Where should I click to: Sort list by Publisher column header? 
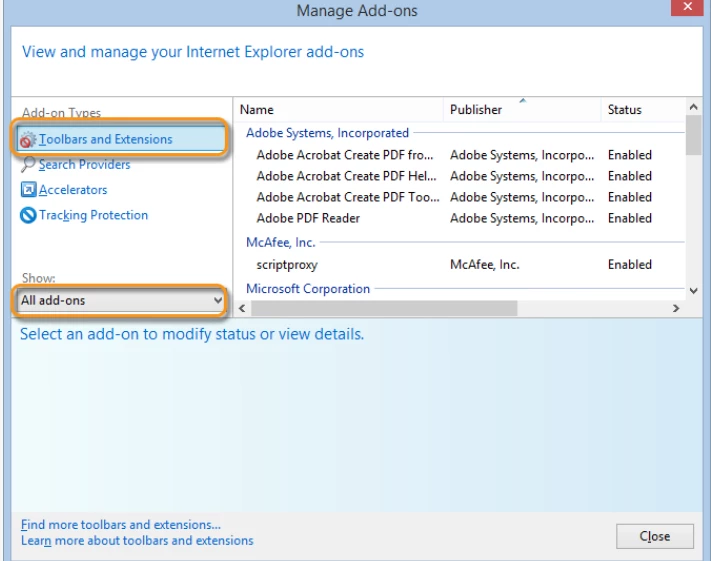[522, 110]
